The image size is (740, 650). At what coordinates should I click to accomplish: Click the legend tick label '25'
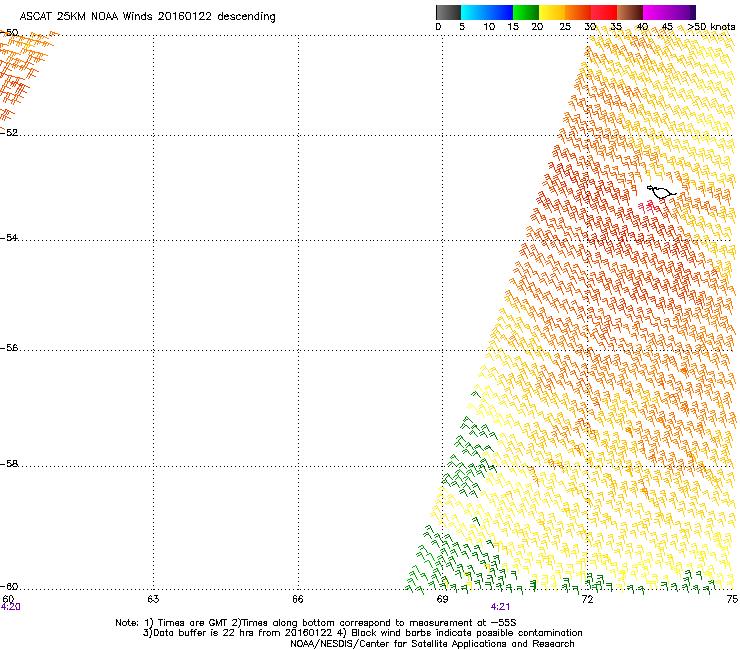(565, 27)
